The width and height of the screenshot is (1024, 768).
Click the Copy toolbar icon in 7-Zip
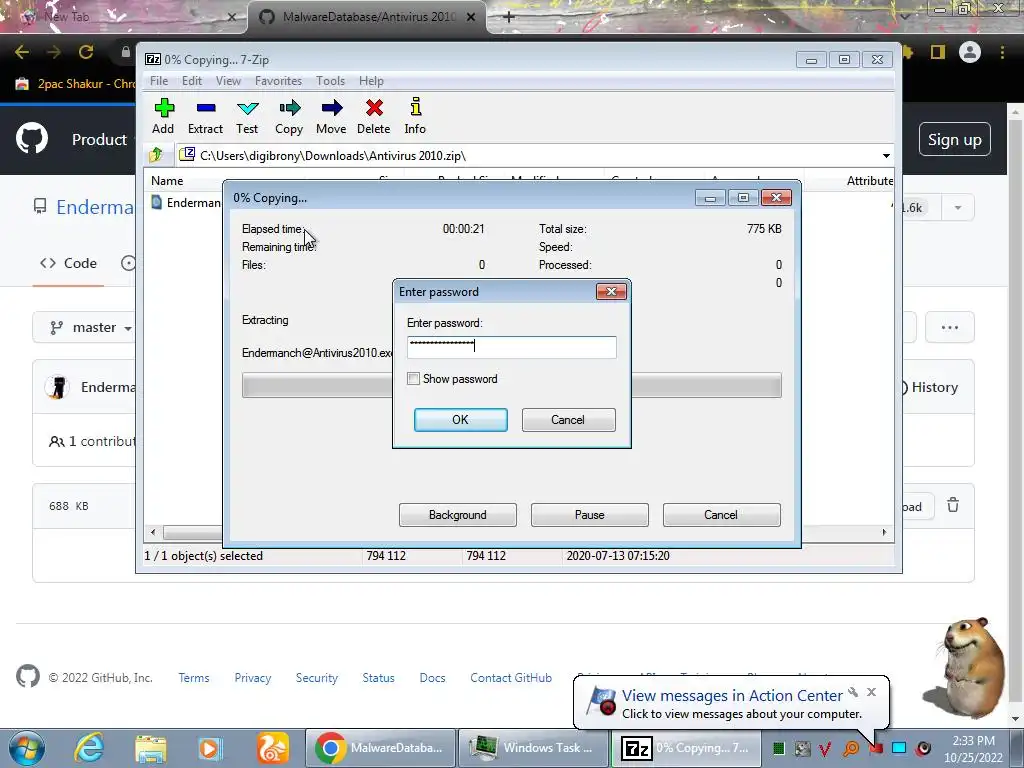pyautogui.click(x=289, y=116)
